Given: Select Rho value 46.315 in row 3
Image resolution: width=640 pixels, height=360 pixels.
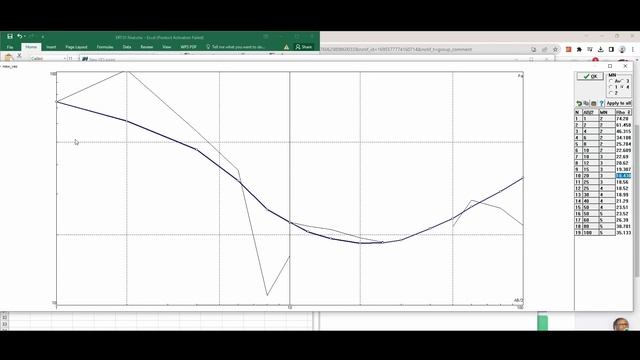Looking at the screenshot, I should point(623,131).
